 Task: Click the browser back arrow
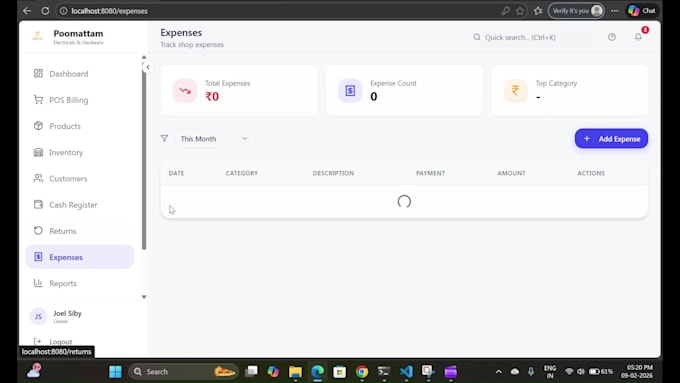pyautogui.click(x=27, y=11)
